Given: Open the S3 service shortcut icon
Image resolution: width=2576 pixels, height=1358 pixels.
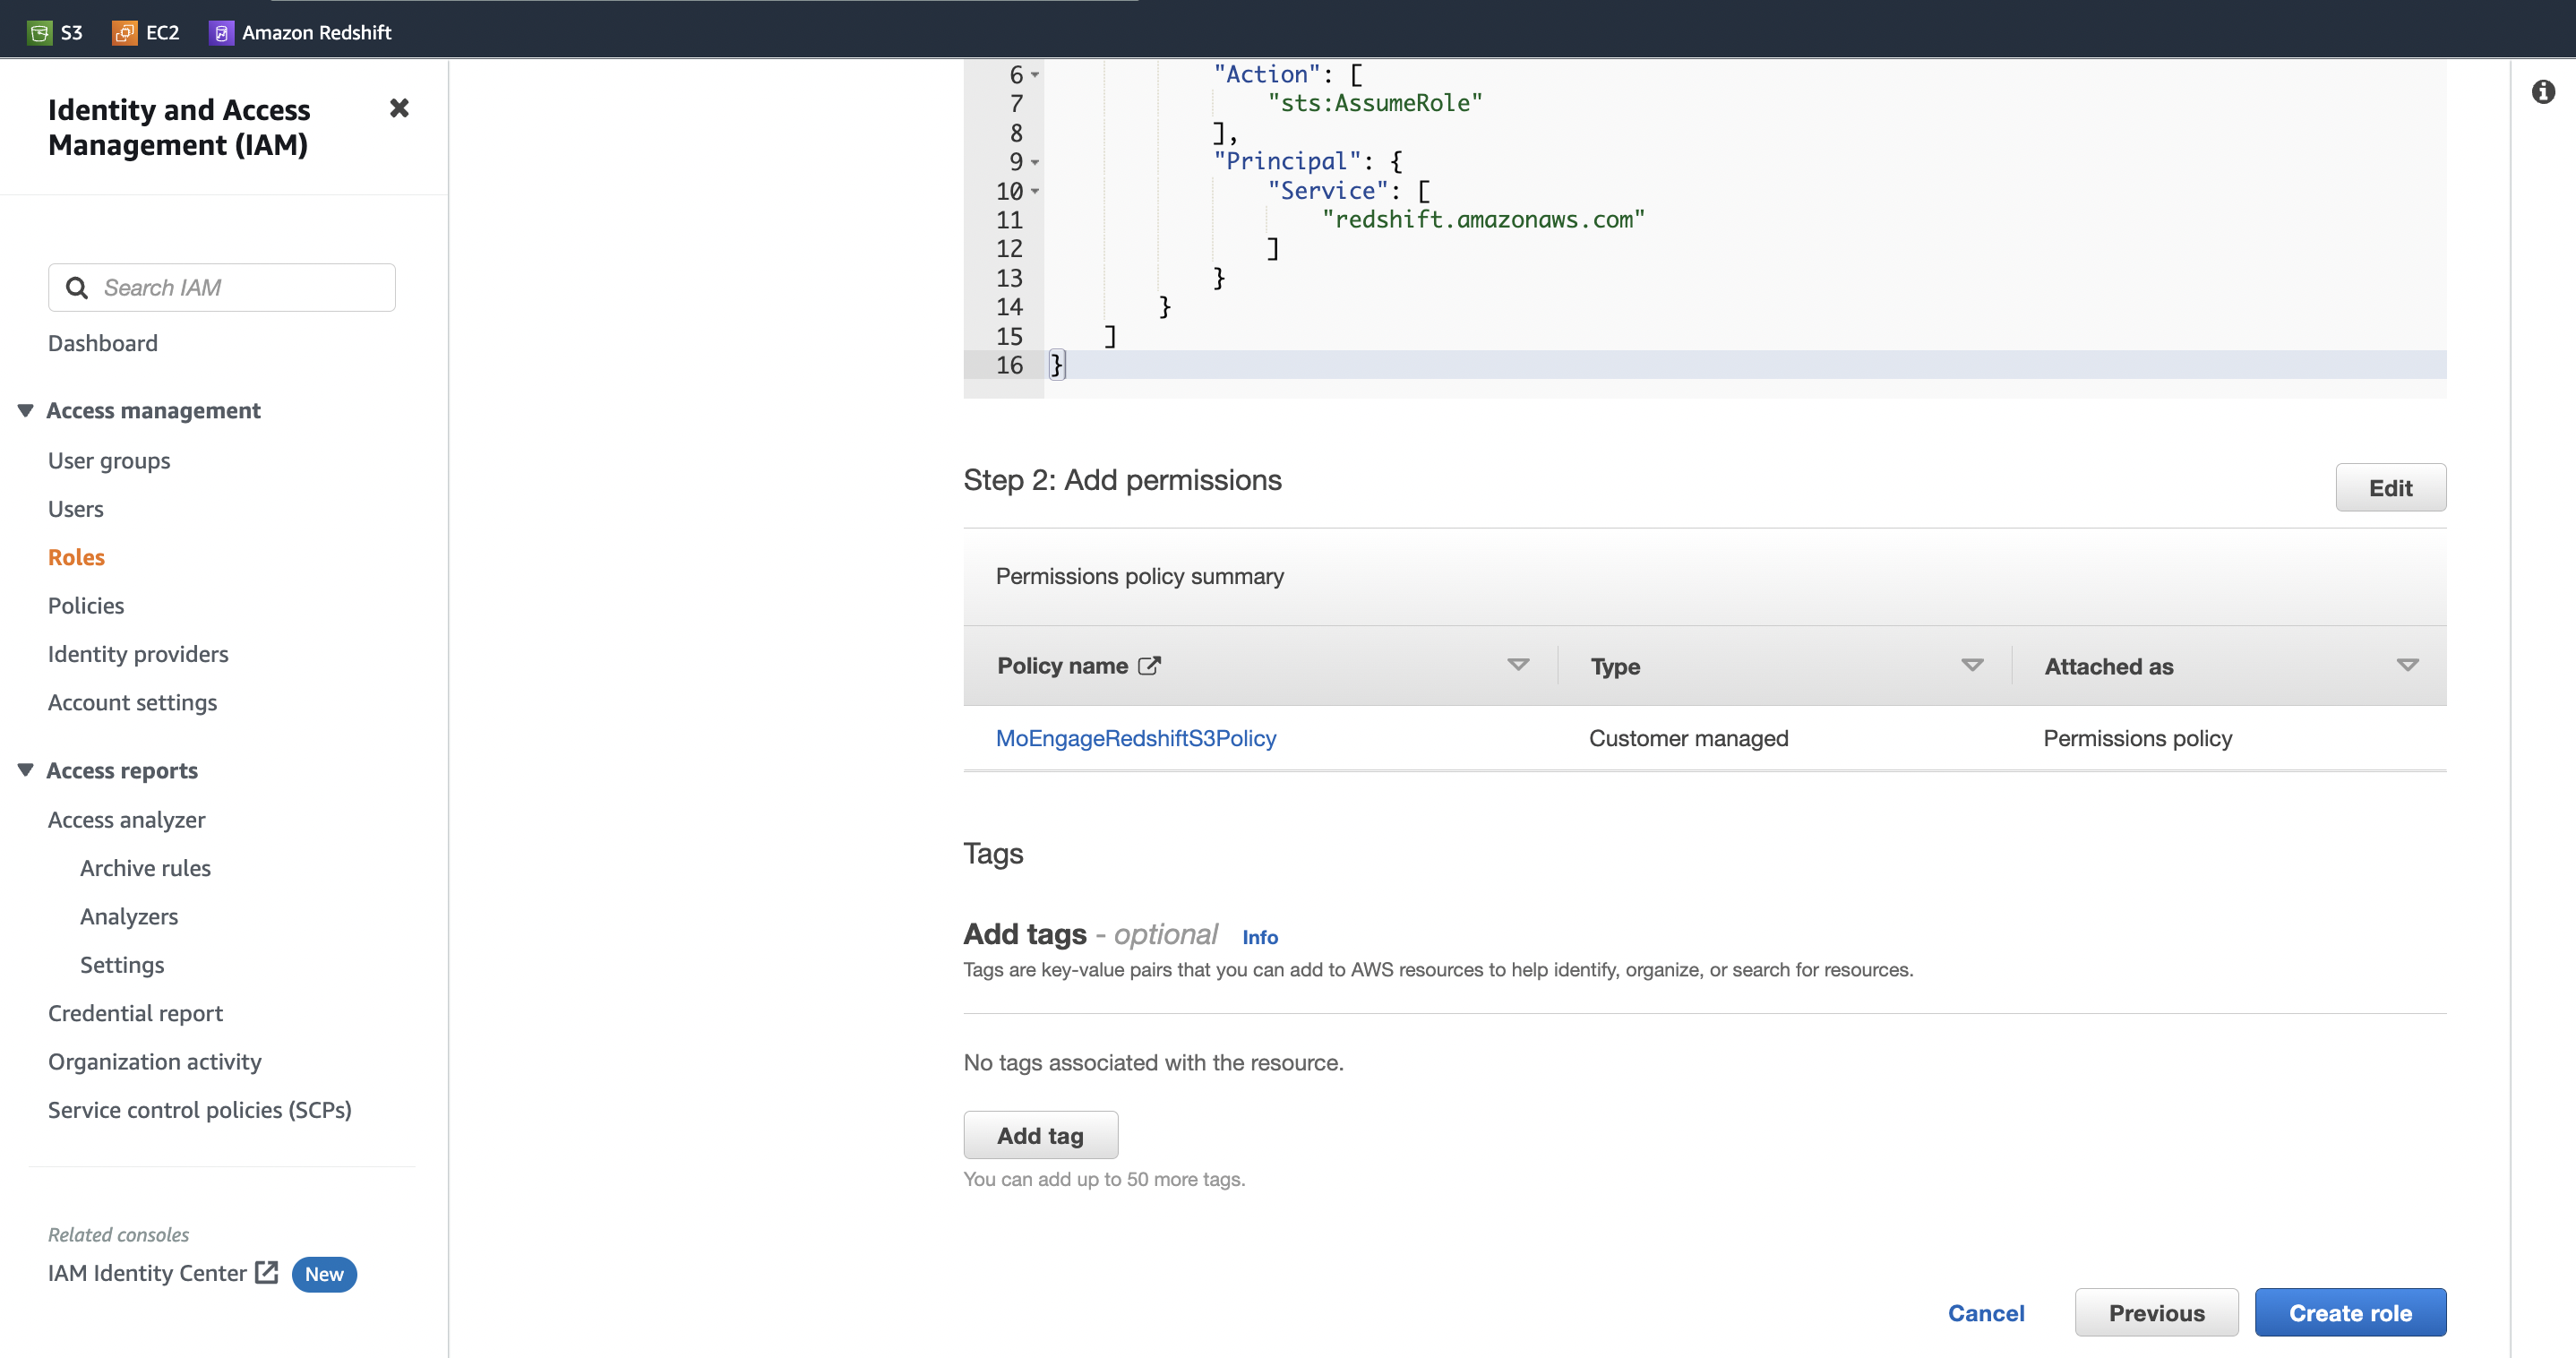Looking at the screenshot, I should (39, 33).
